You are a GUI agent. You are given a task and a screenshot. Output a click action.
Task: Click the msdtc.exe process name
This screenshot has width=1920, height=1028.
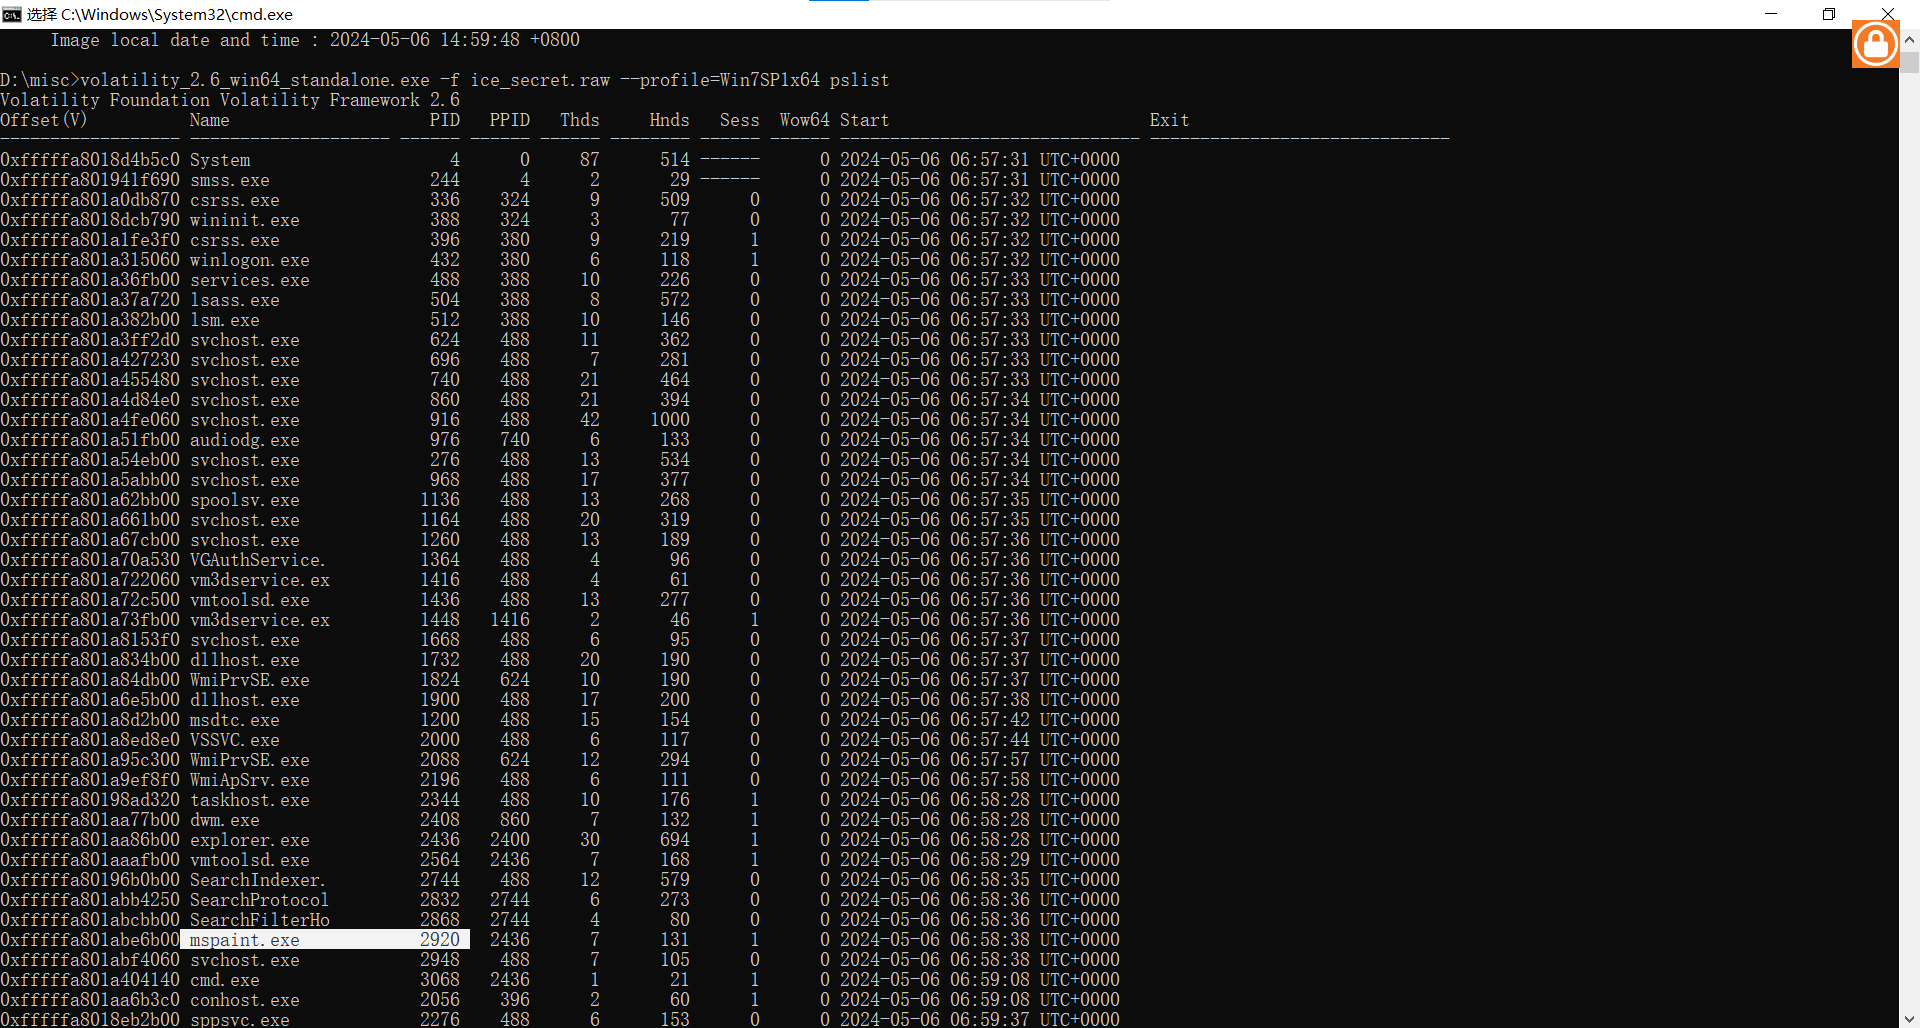pyautogui.click(x=235, y=720)
